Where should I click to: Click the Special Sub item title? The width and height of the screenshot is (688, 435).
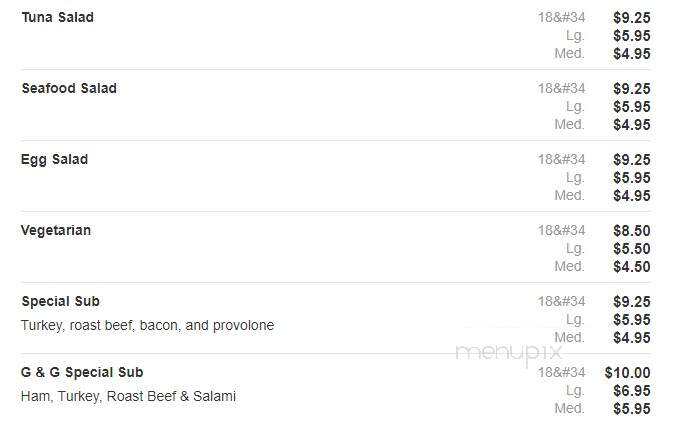[x=61, y=302]
